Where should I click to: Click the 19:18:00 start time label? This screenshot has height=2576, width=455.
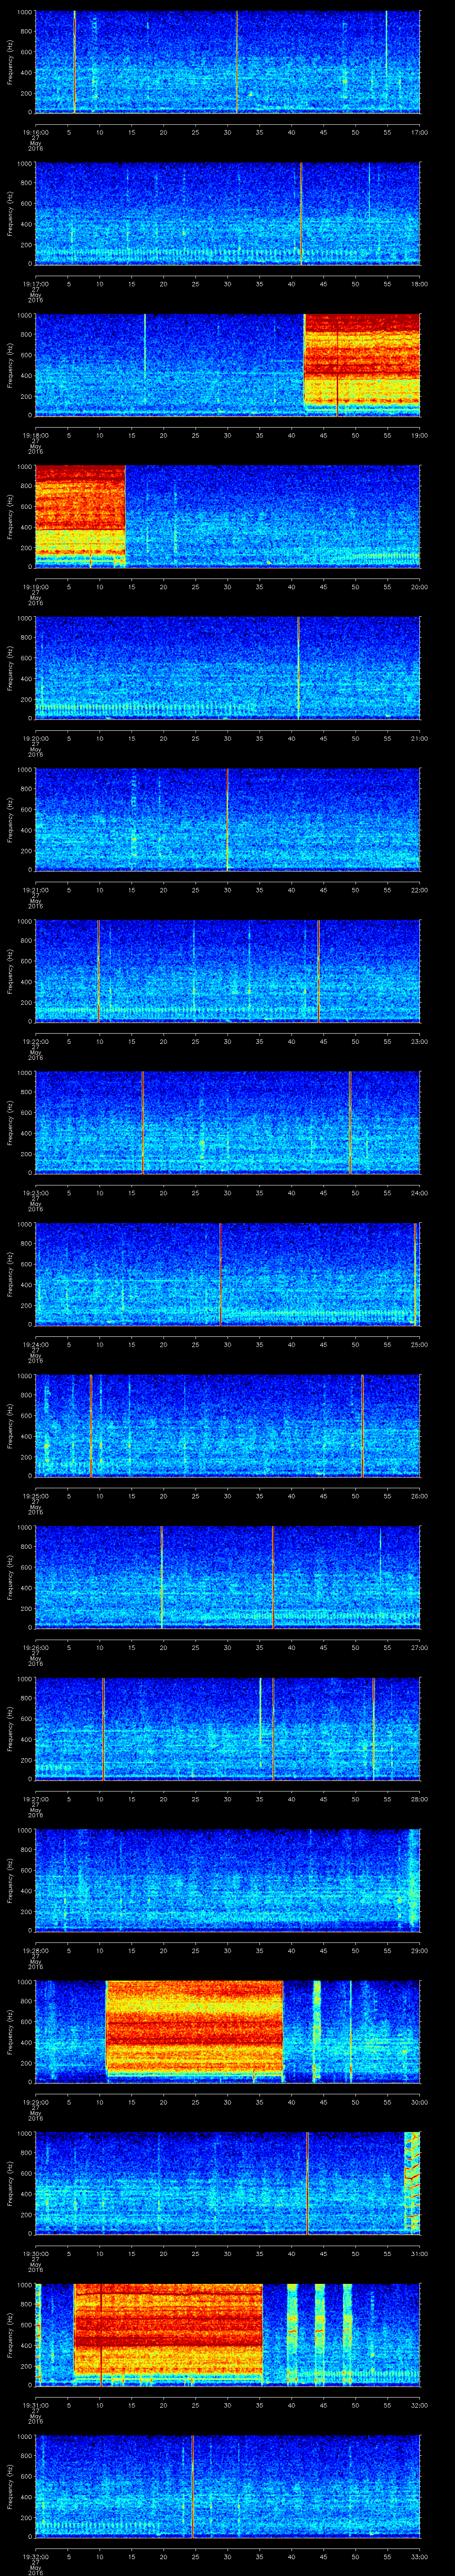35,436
